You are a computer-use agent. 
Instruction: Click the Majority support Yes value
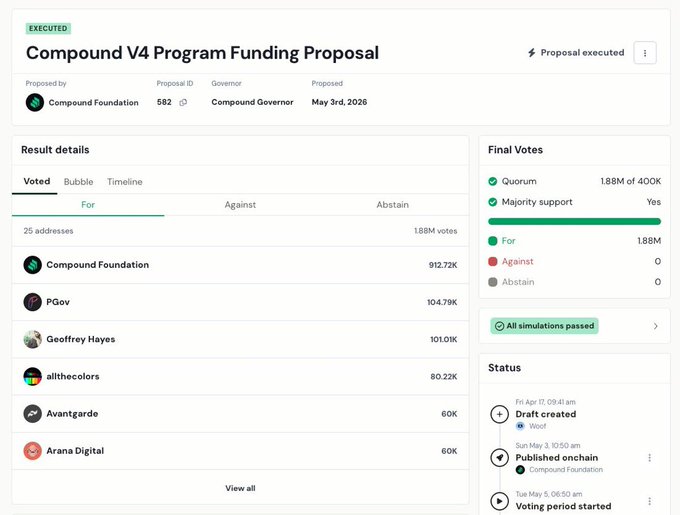pos(654,202)
